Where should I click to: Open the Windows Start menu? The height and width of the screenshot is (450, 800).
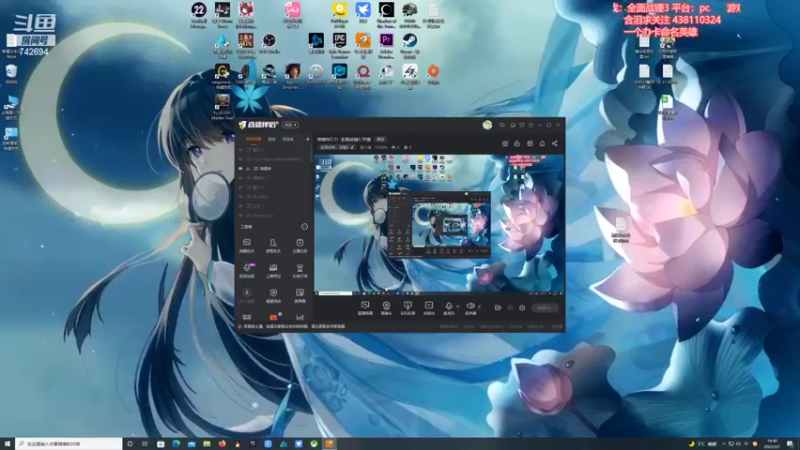pos(7,444)
